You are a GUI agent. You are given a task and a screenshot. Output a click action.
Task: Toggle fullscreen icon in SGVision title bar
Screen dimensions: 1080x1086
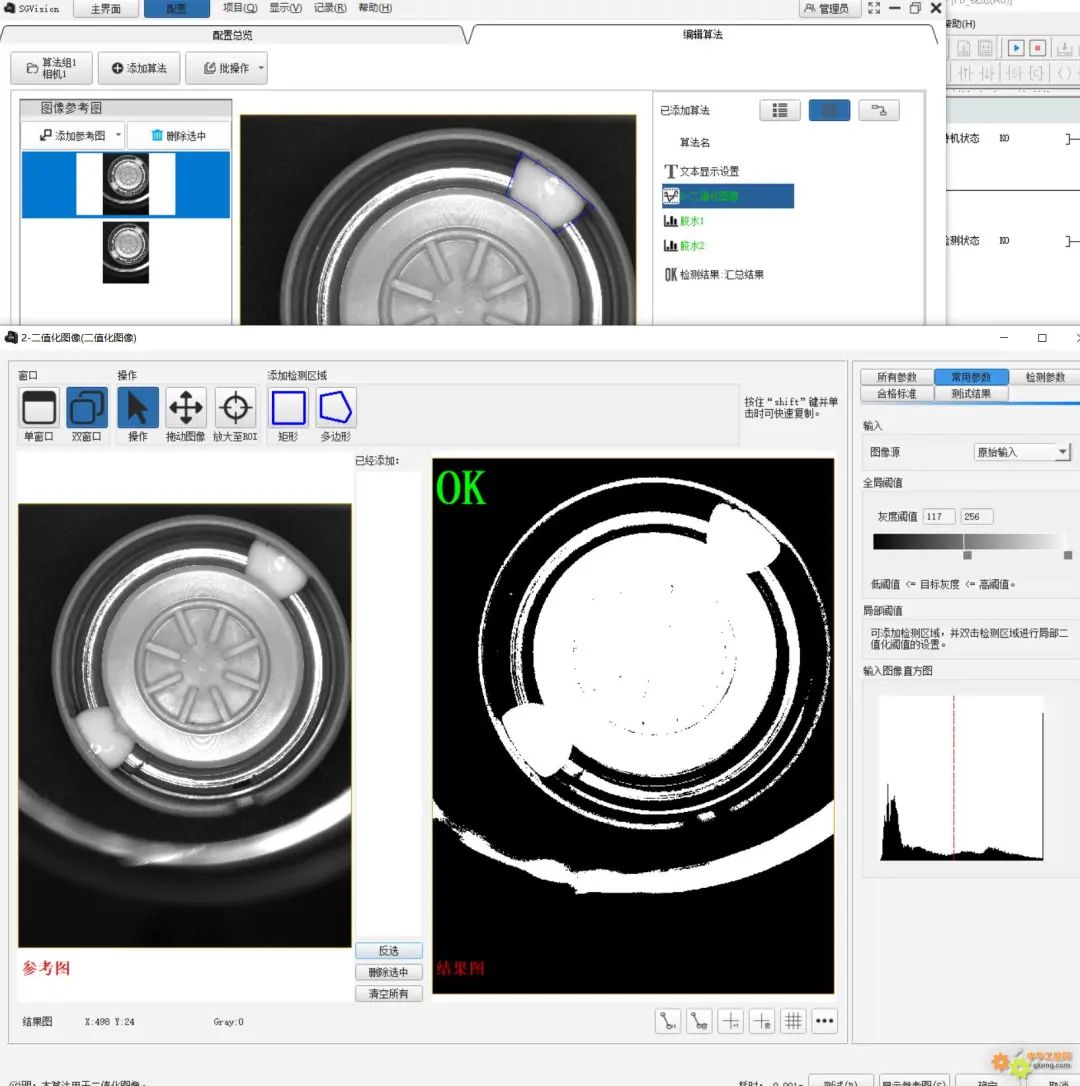click(x=874, y=8)
